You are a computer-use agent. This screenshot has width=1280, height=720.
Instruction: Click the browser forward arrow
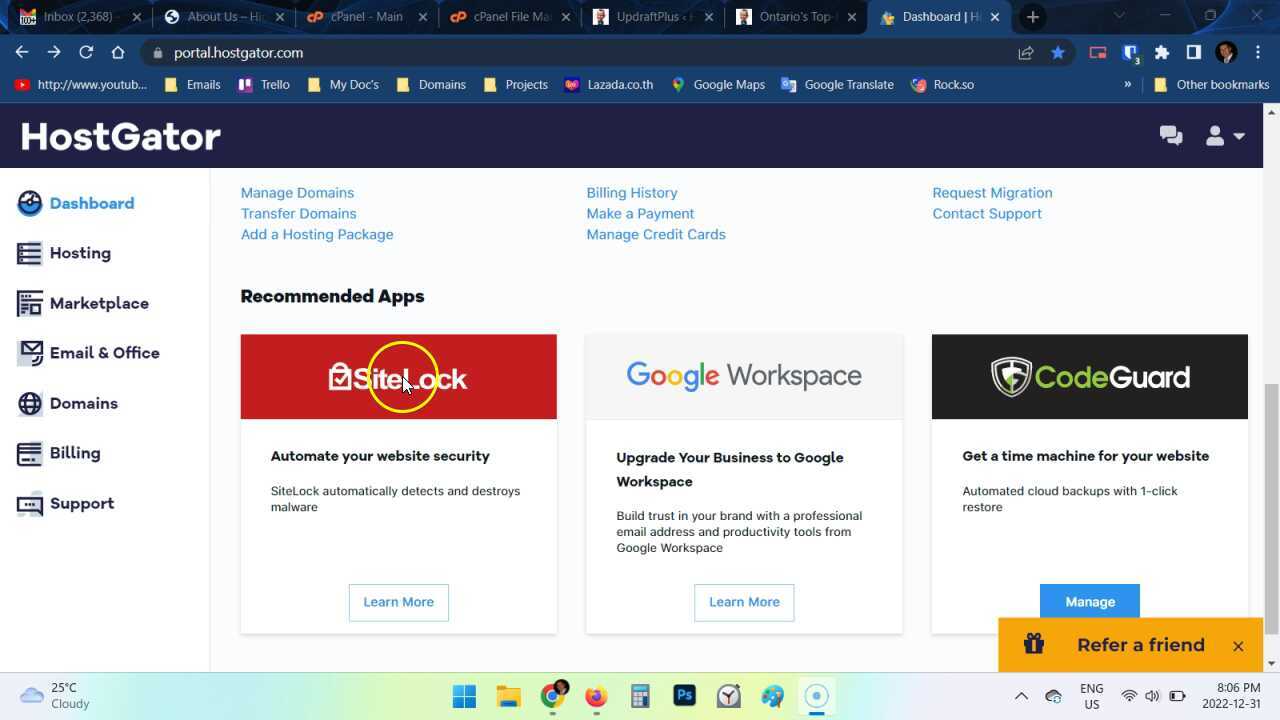[x=54, y=53]
